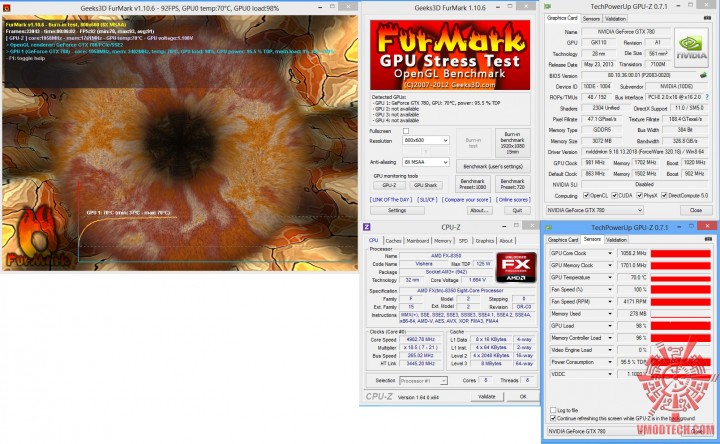Toggle the DirectCompute 5.0 checkbox
Screen dimensions: 720x444
664,196
